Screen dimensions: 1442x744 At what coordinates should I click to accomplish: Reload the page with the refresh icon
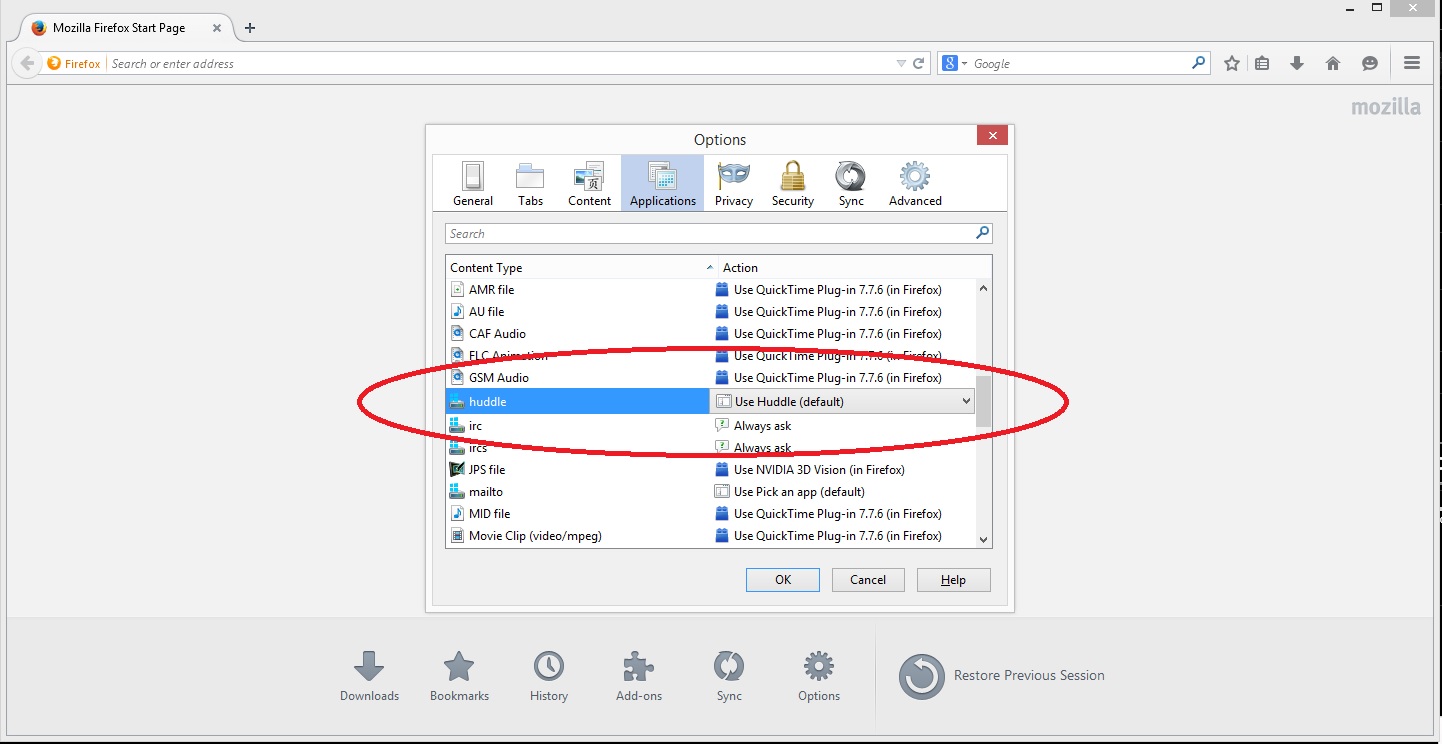pos(919,63)
